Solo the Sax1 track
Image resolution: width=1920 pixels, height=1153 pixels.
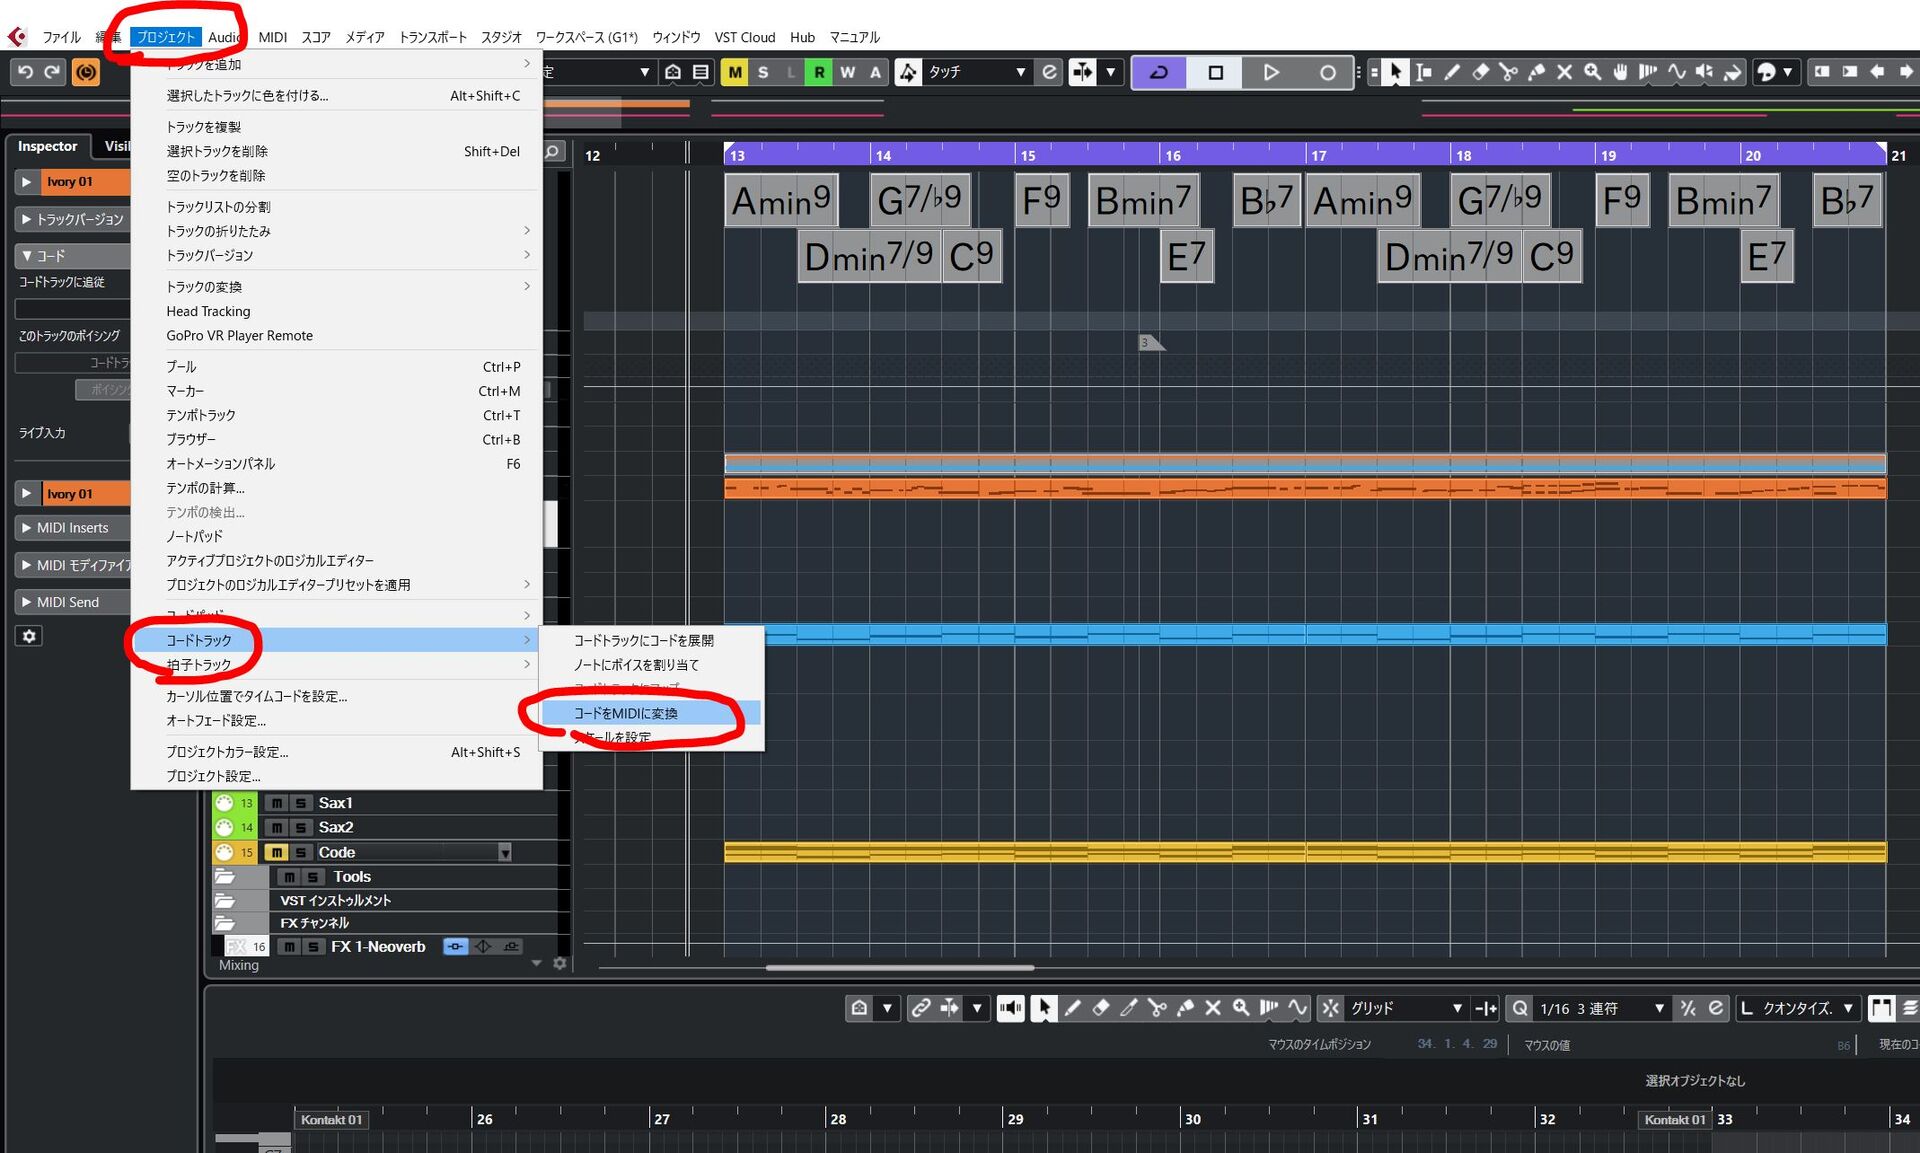pos(300,803)
